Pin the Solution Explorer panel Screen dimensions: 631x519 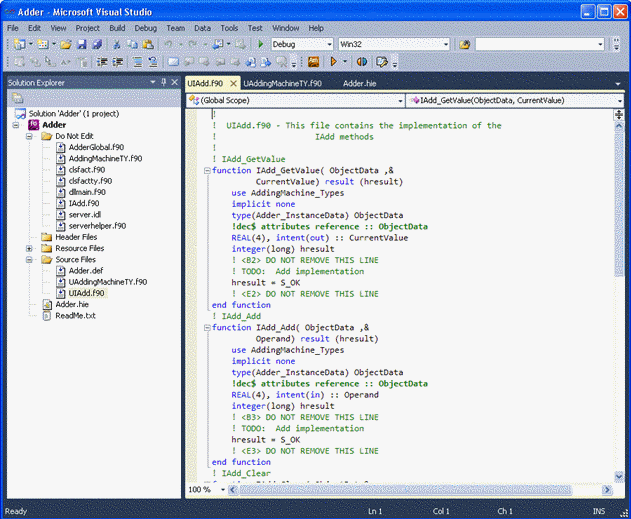[163, 82]
